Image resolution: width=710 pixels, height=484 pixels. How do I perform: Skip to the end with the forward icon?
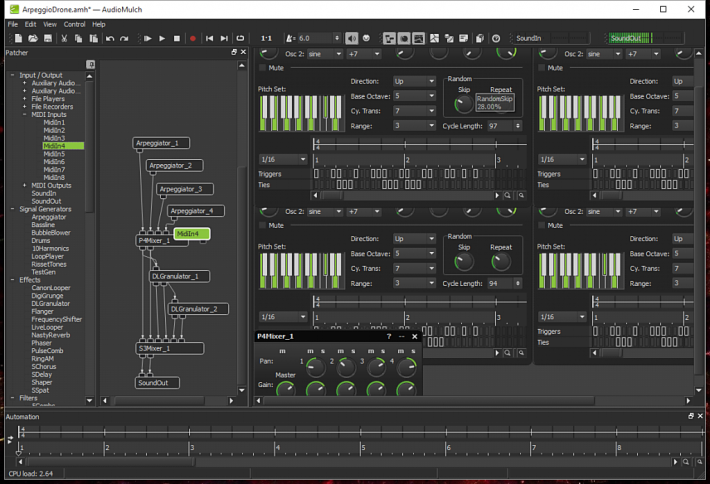224,38
